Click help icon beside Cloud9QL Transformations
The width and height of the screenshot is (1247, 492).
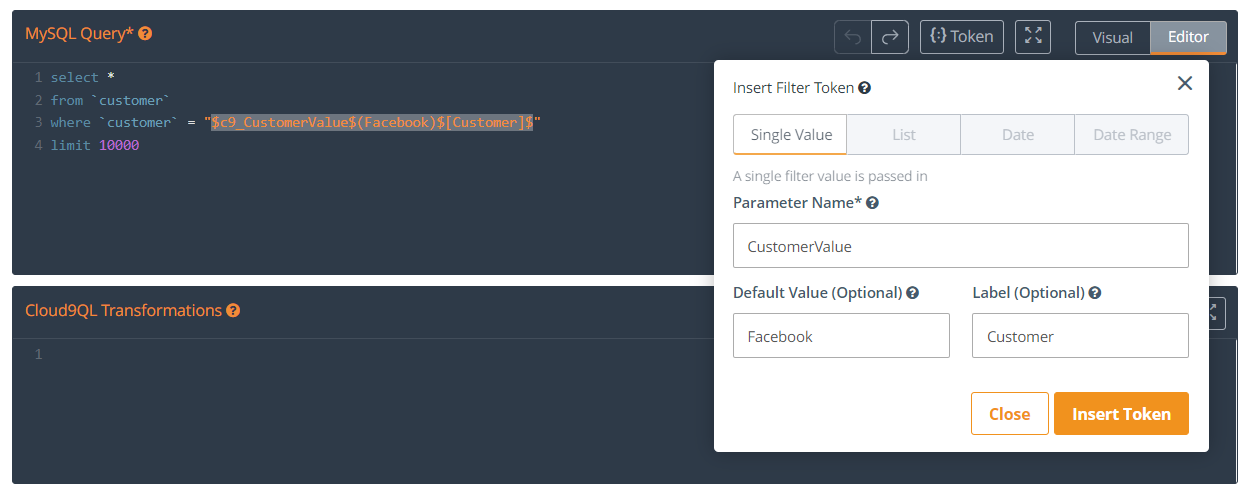[x=233, y=311]
